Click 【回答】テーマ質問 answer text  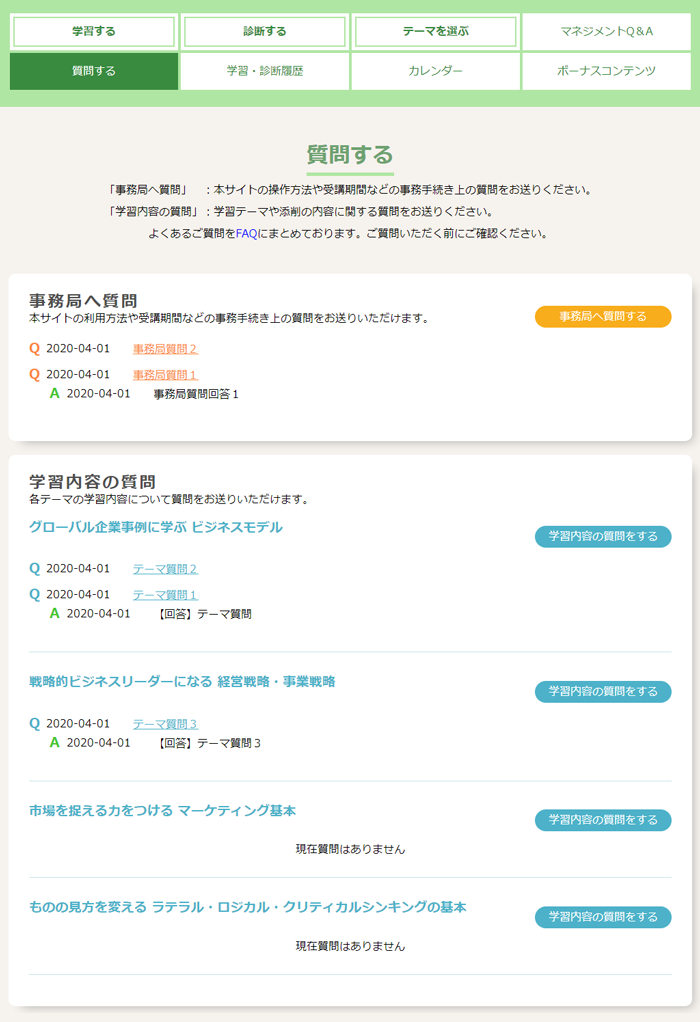click(x=203, y=614)
